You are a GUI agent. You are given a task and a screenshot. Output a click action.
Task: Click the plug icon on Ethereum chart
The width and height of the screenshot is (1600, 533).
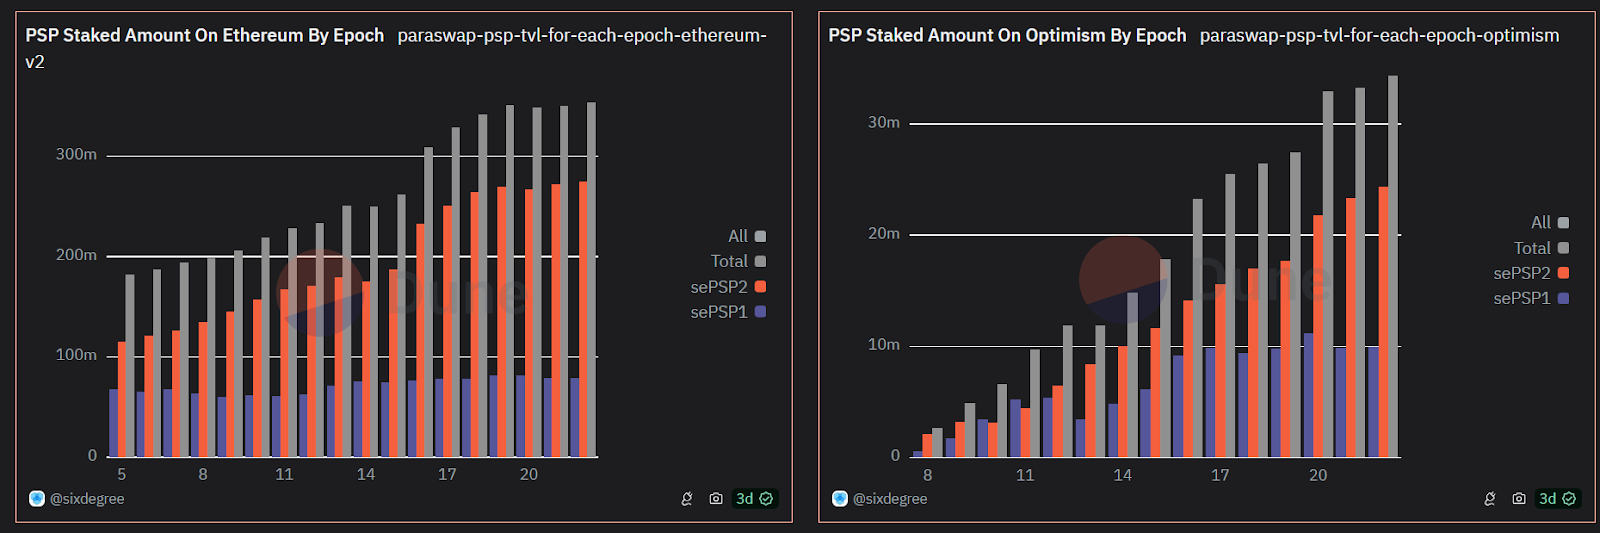[x=687, y=498]
